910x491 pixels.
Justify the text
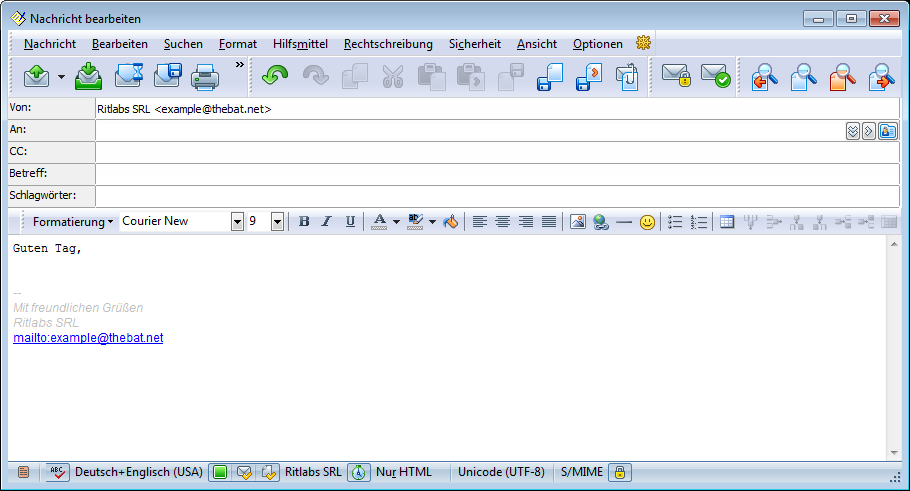(549, 222)
